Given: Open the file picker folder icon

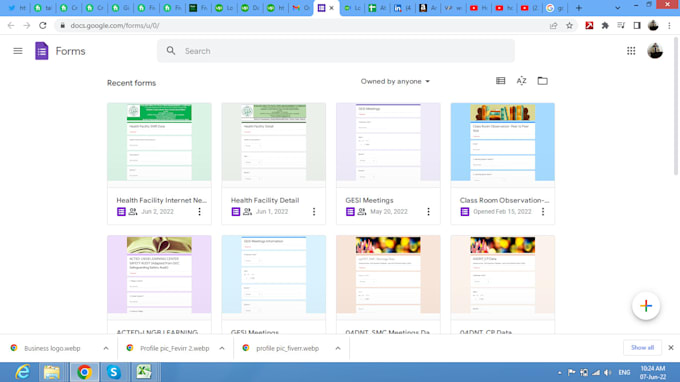Looking at the screenshot, I should coord(543,81).
